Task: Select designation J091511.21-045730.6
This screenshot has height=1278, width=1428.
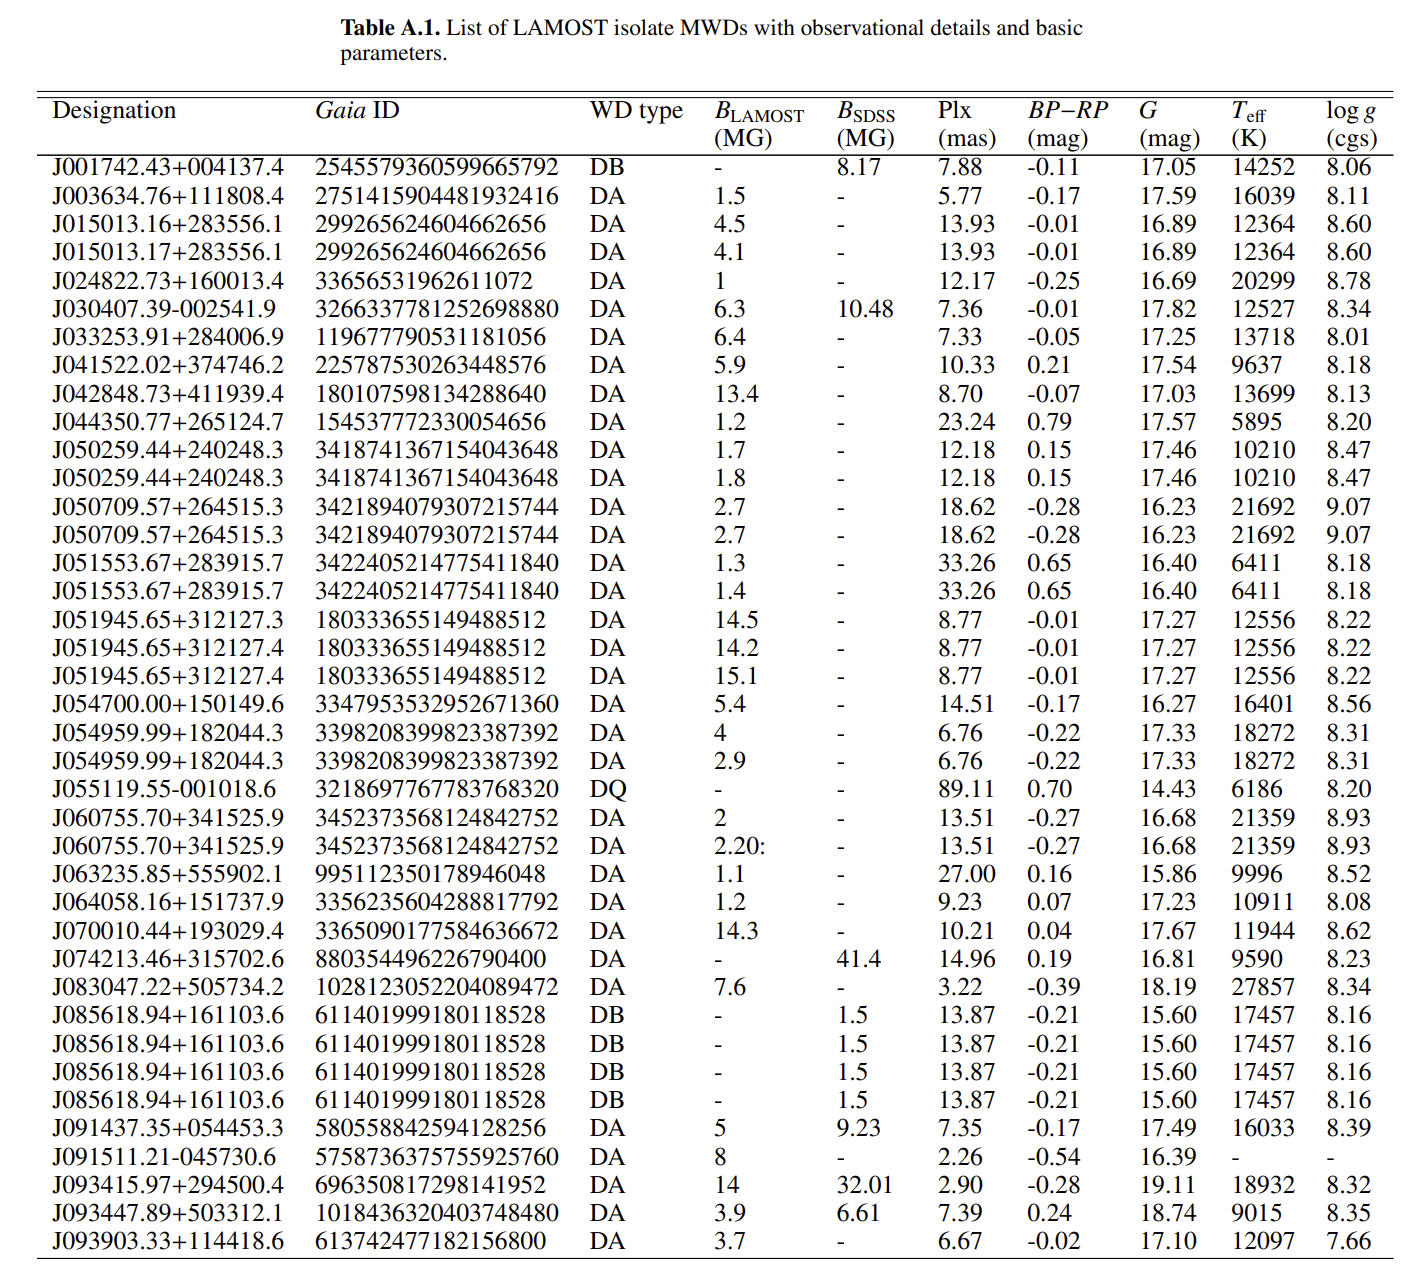Action: click(164, 1157)
